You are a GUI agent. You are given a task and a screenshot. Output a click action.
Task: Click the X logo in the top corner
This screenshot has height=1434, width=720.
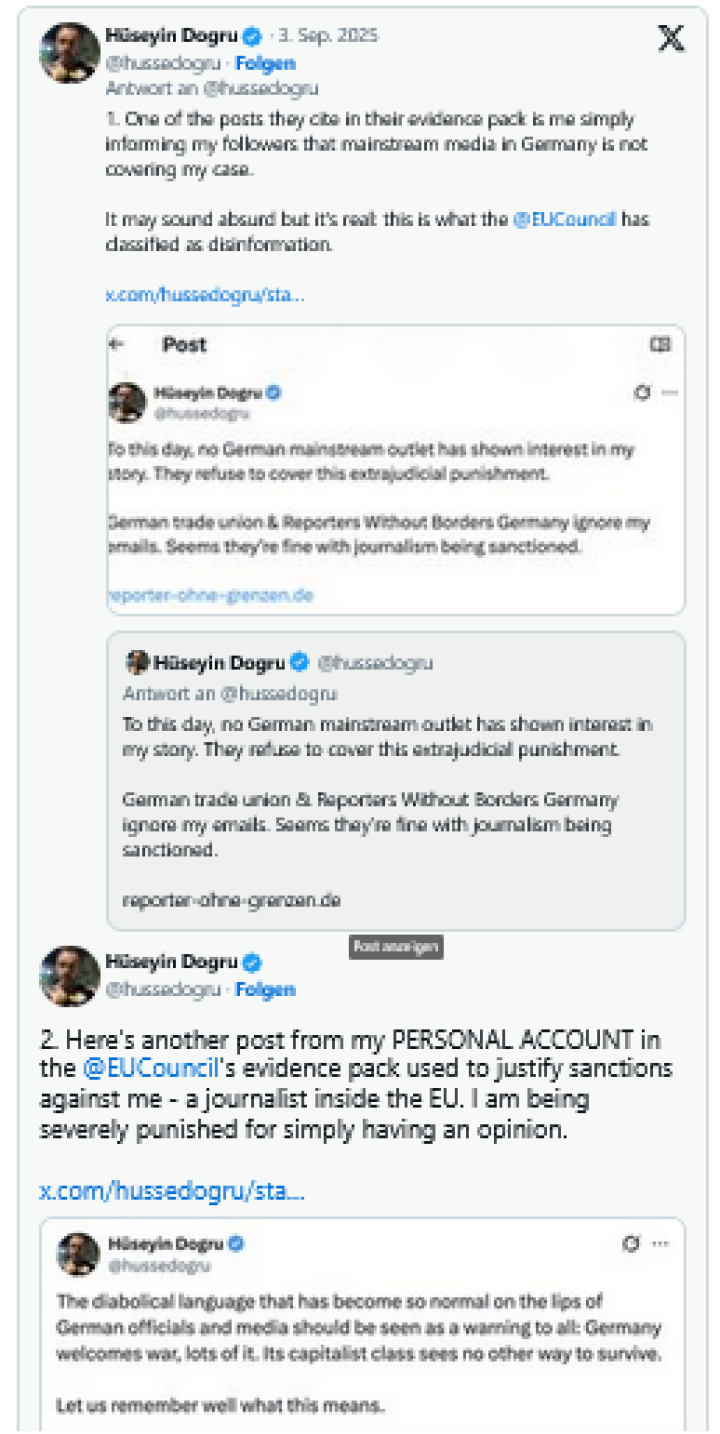pos(672,40)
